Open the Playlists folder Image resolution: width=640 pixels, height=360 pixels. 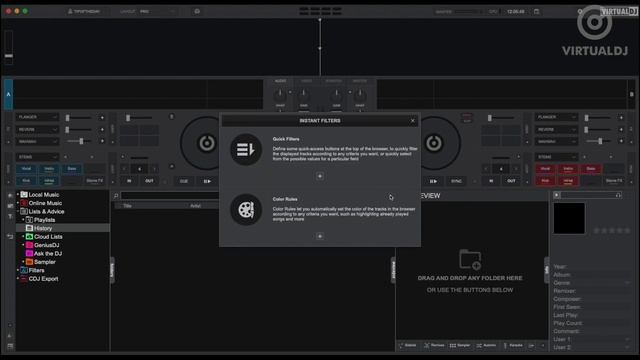pos(44,220)
